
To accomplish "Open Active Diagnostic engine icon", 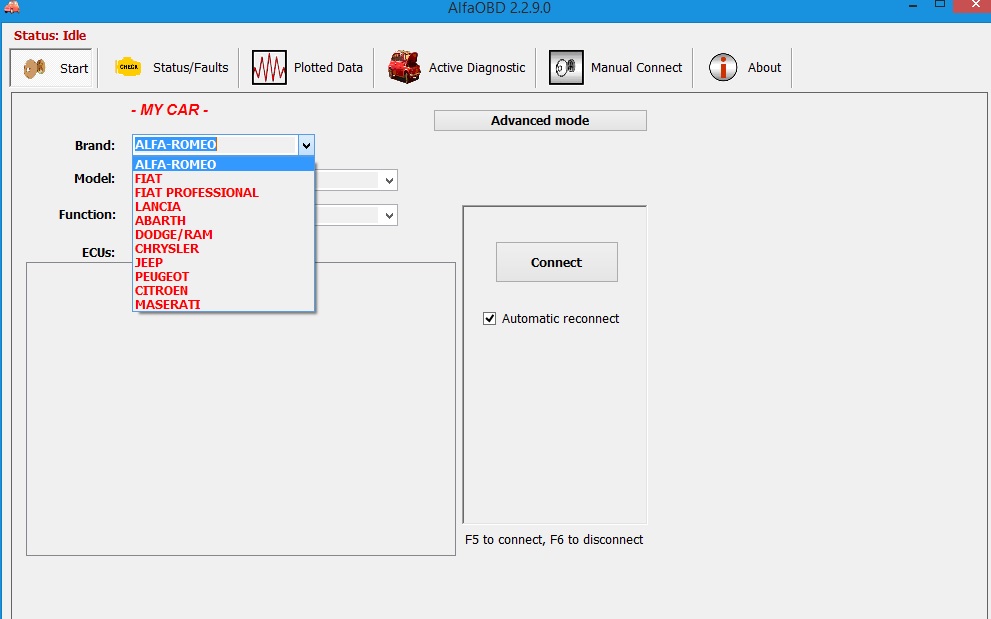I will click(x=404, y=67).
